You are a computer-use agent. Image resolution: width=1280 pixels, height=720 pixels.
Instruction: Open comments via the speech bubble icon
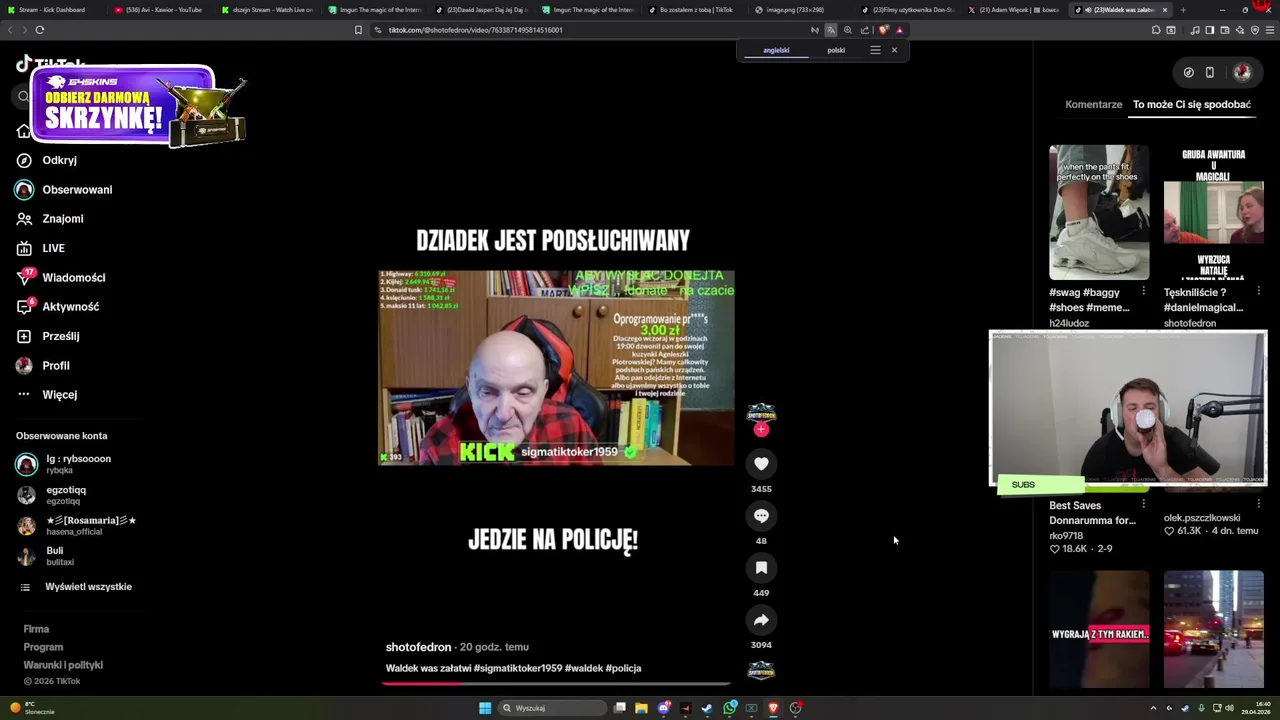[x=761, y=516]
